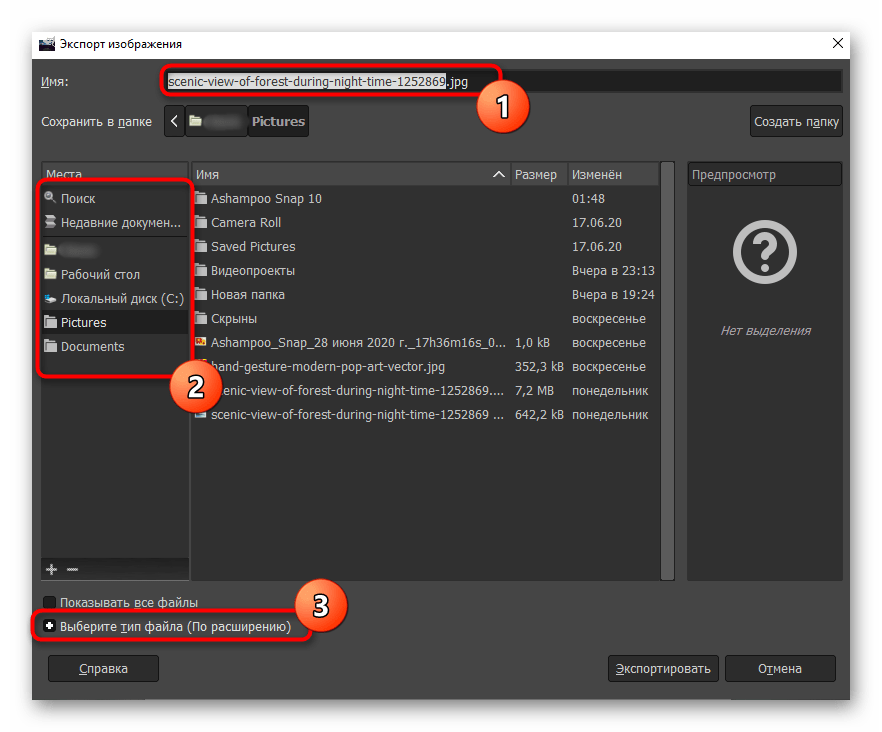Click the Рабочий стол folder icon

click(x=51, y=273)
